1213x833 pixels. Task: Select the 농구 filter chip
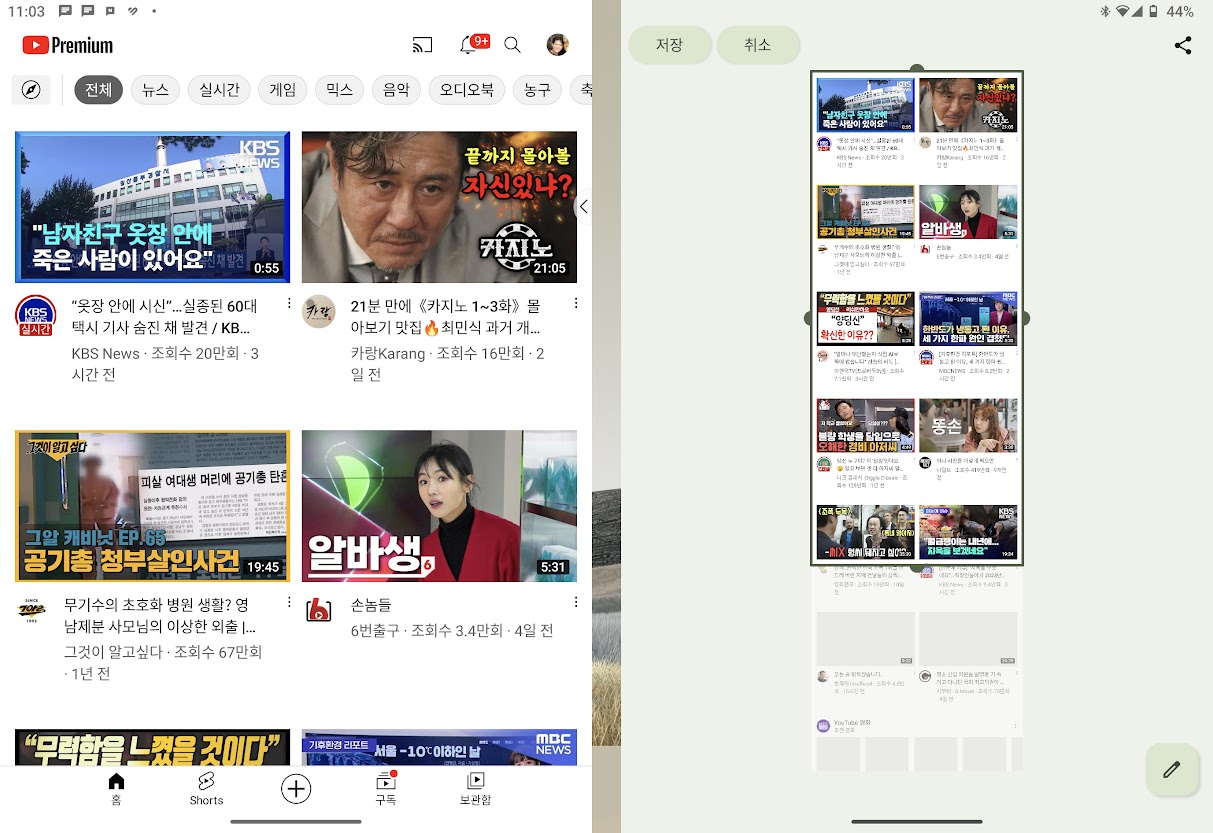[x=537, y=90]
